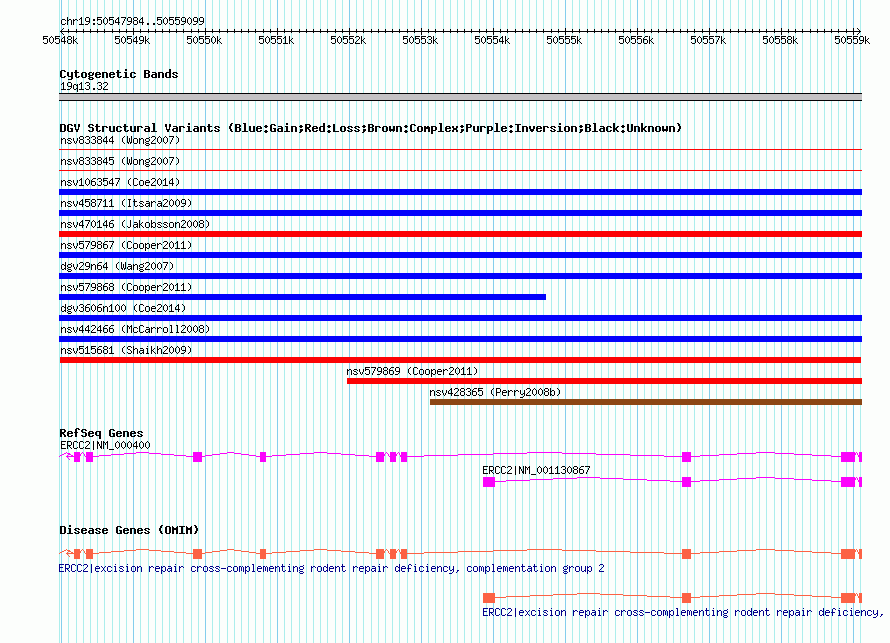This screenshot has width=890, height=643.
Task: Open variant nsv428365 (Perry2008b) label
Action: click(495, 392)
